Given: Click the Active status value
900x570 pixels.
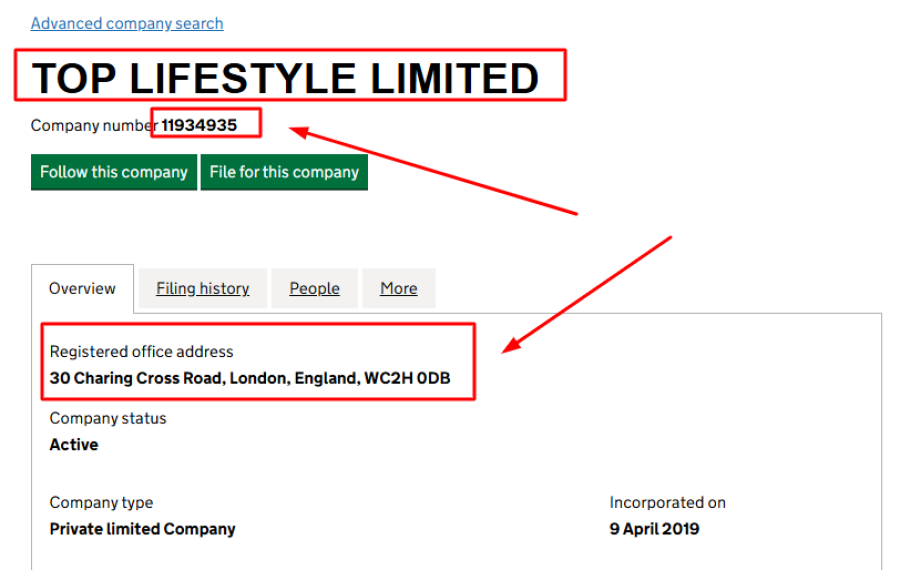Looking at the screenshot, I should (74, 445).
